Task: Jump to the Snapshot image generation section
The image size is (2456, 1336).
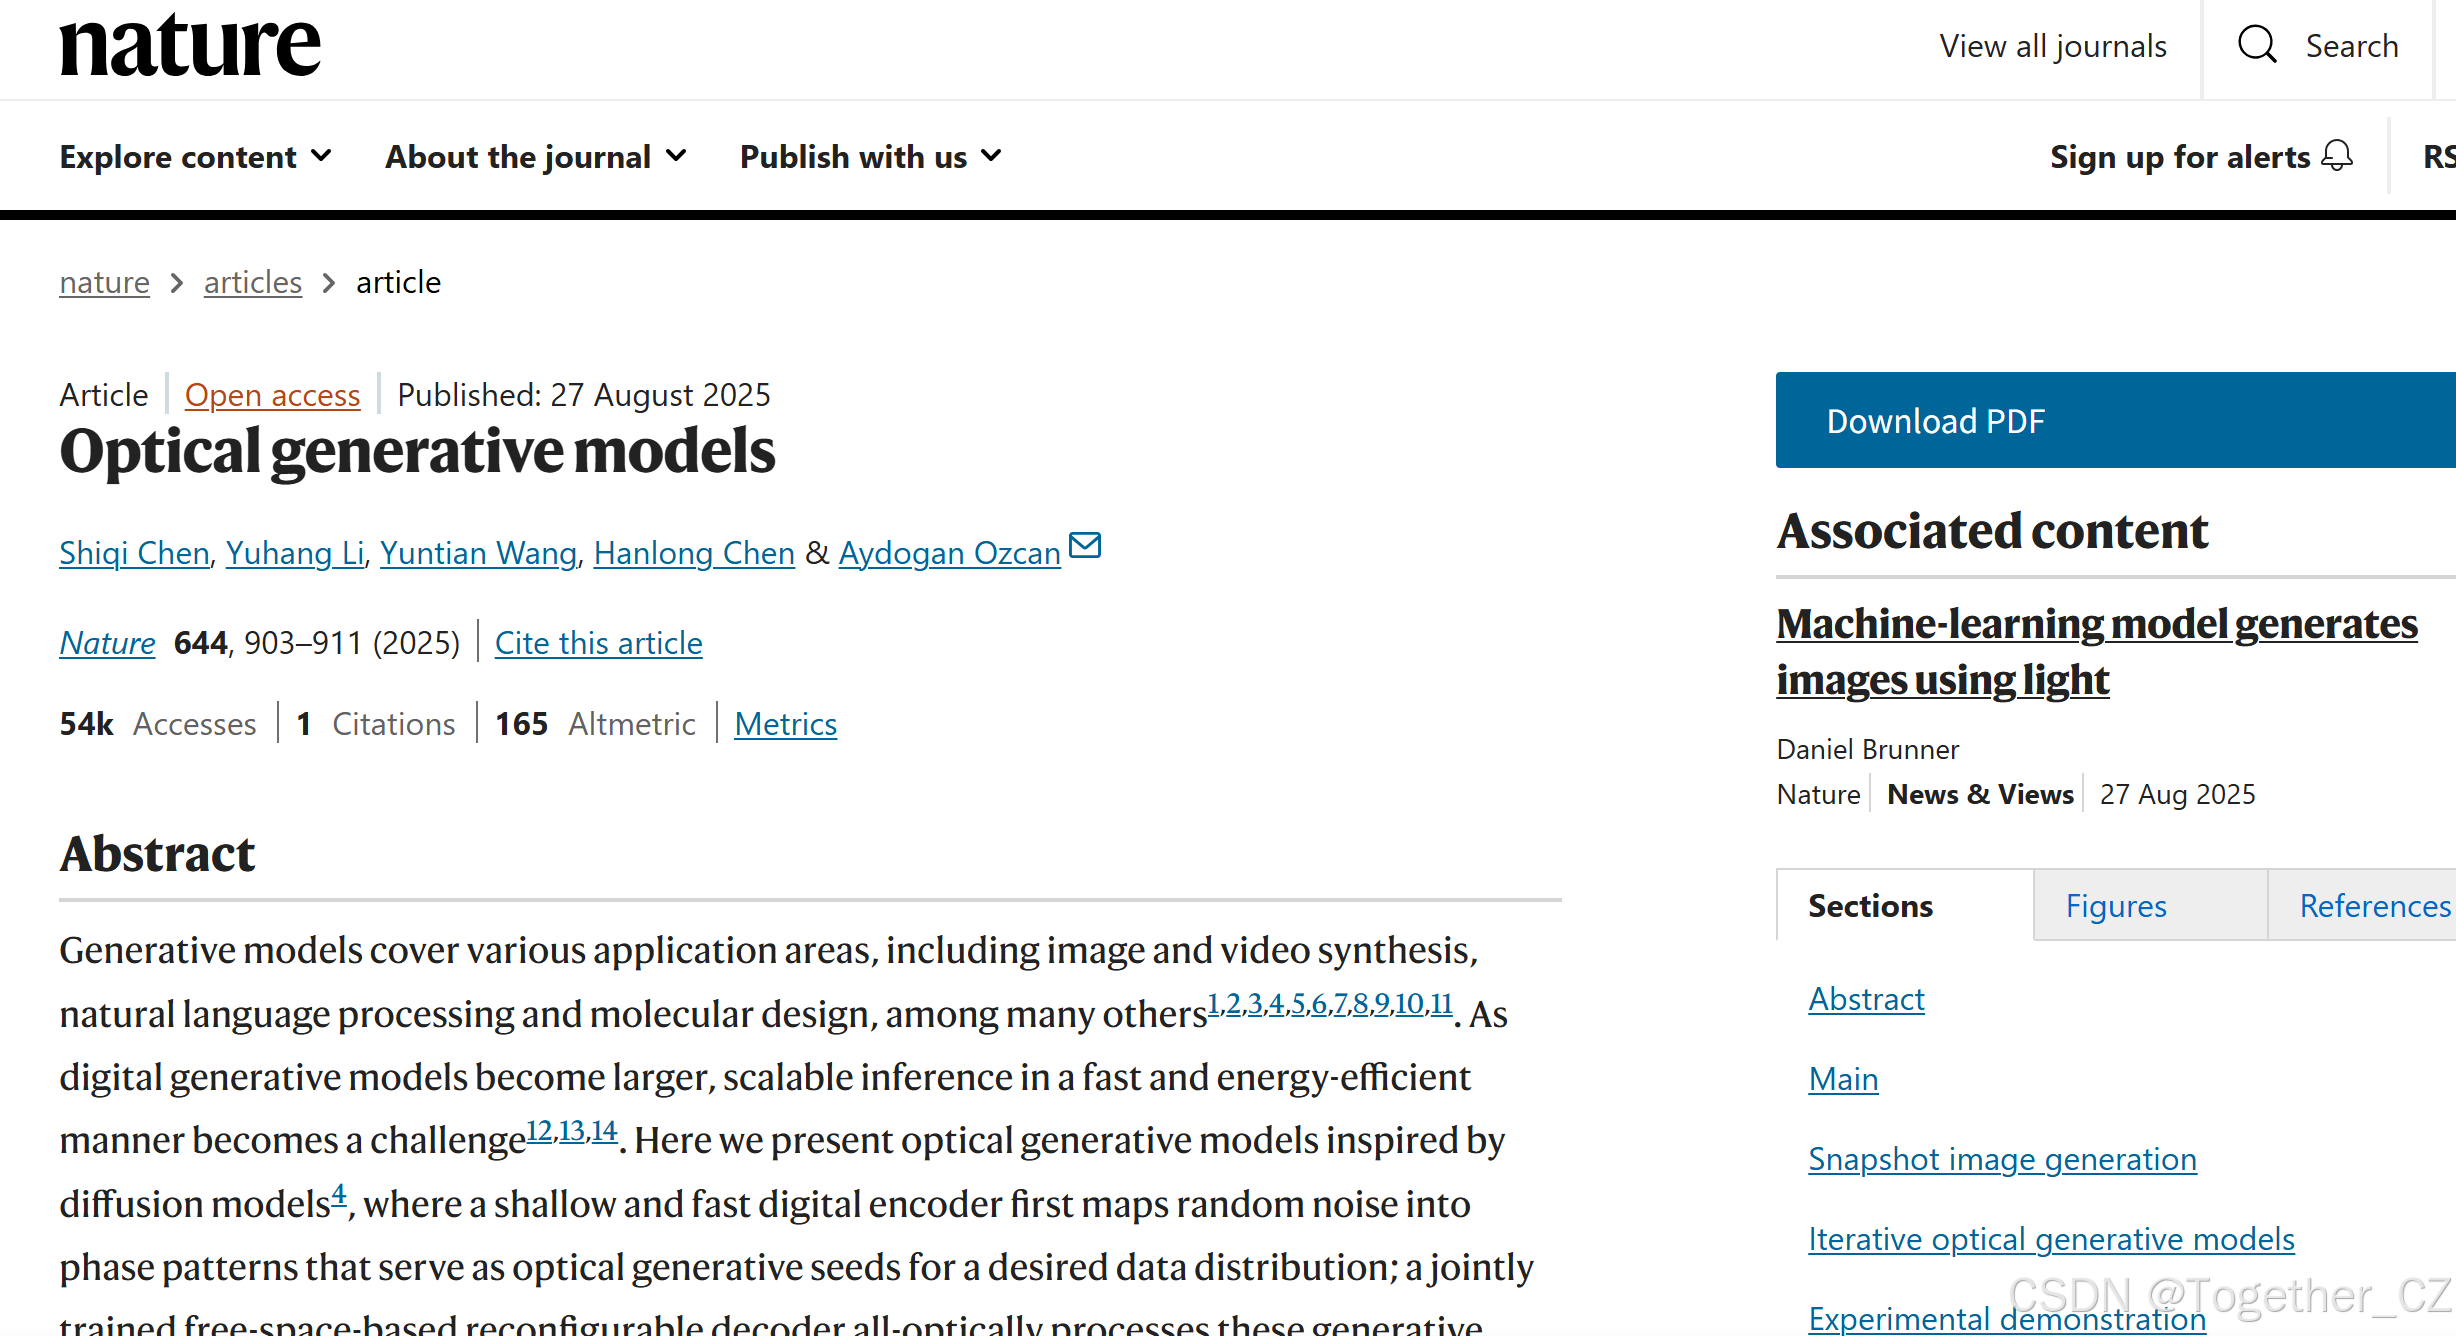Action: pyautogui.click(x=2002, y=1159)
